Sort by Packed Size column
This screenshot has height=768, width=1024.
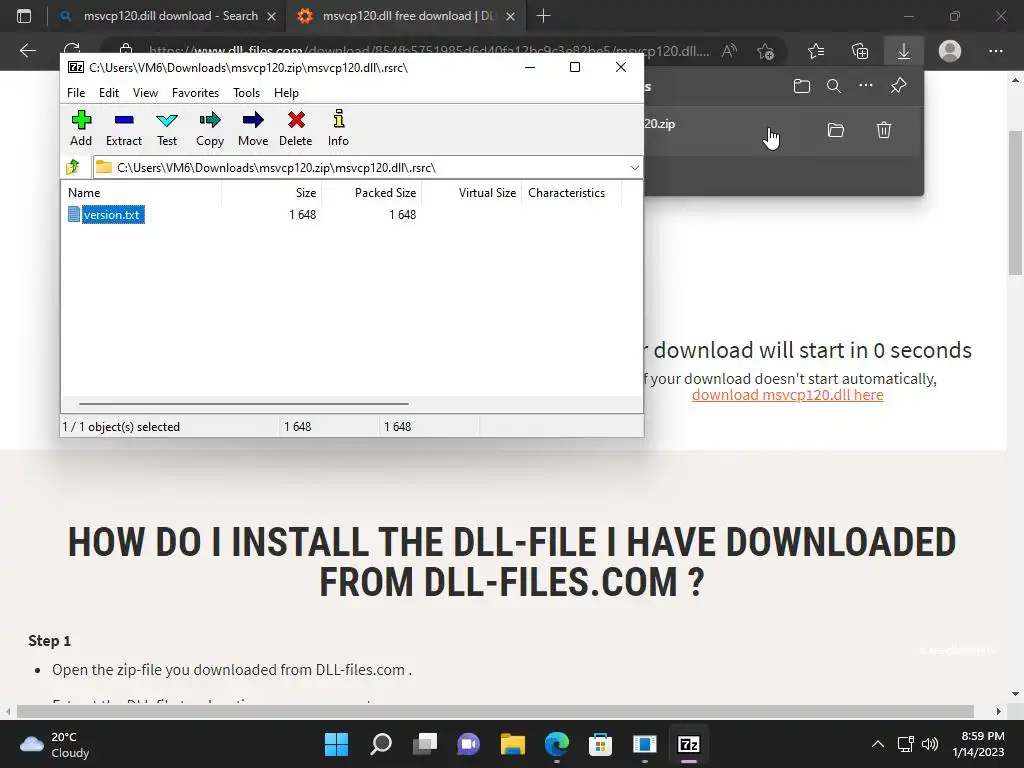(x=372, y=193)
